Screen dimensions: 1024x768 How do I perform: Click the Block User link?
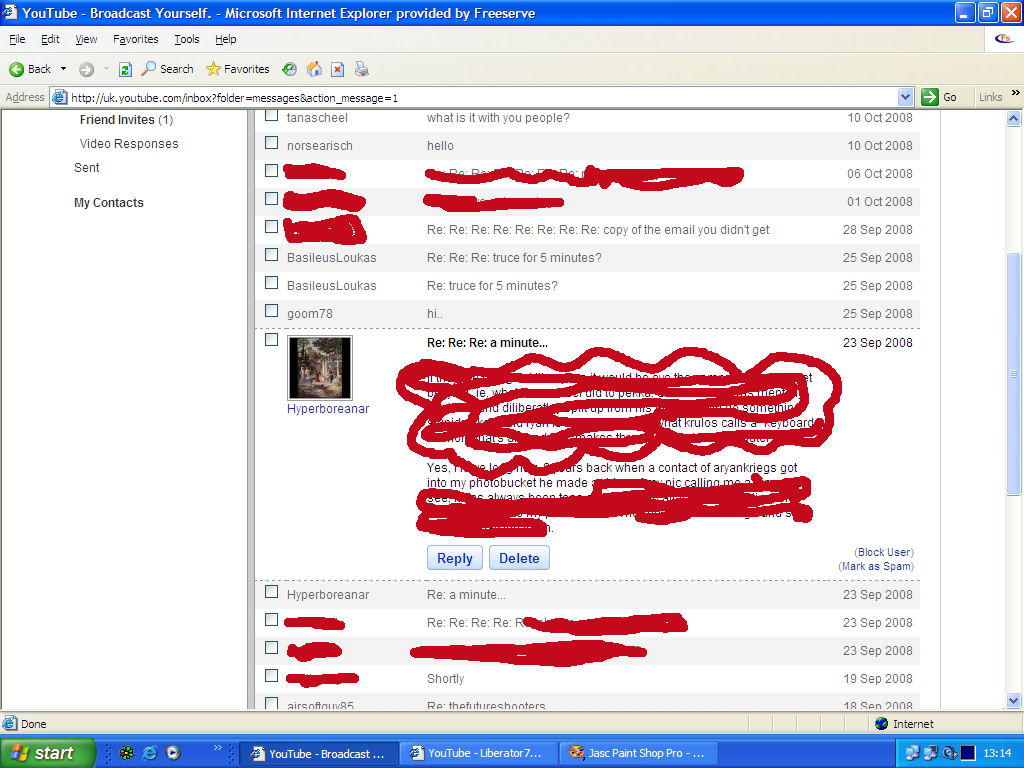(x=884, y=552)
